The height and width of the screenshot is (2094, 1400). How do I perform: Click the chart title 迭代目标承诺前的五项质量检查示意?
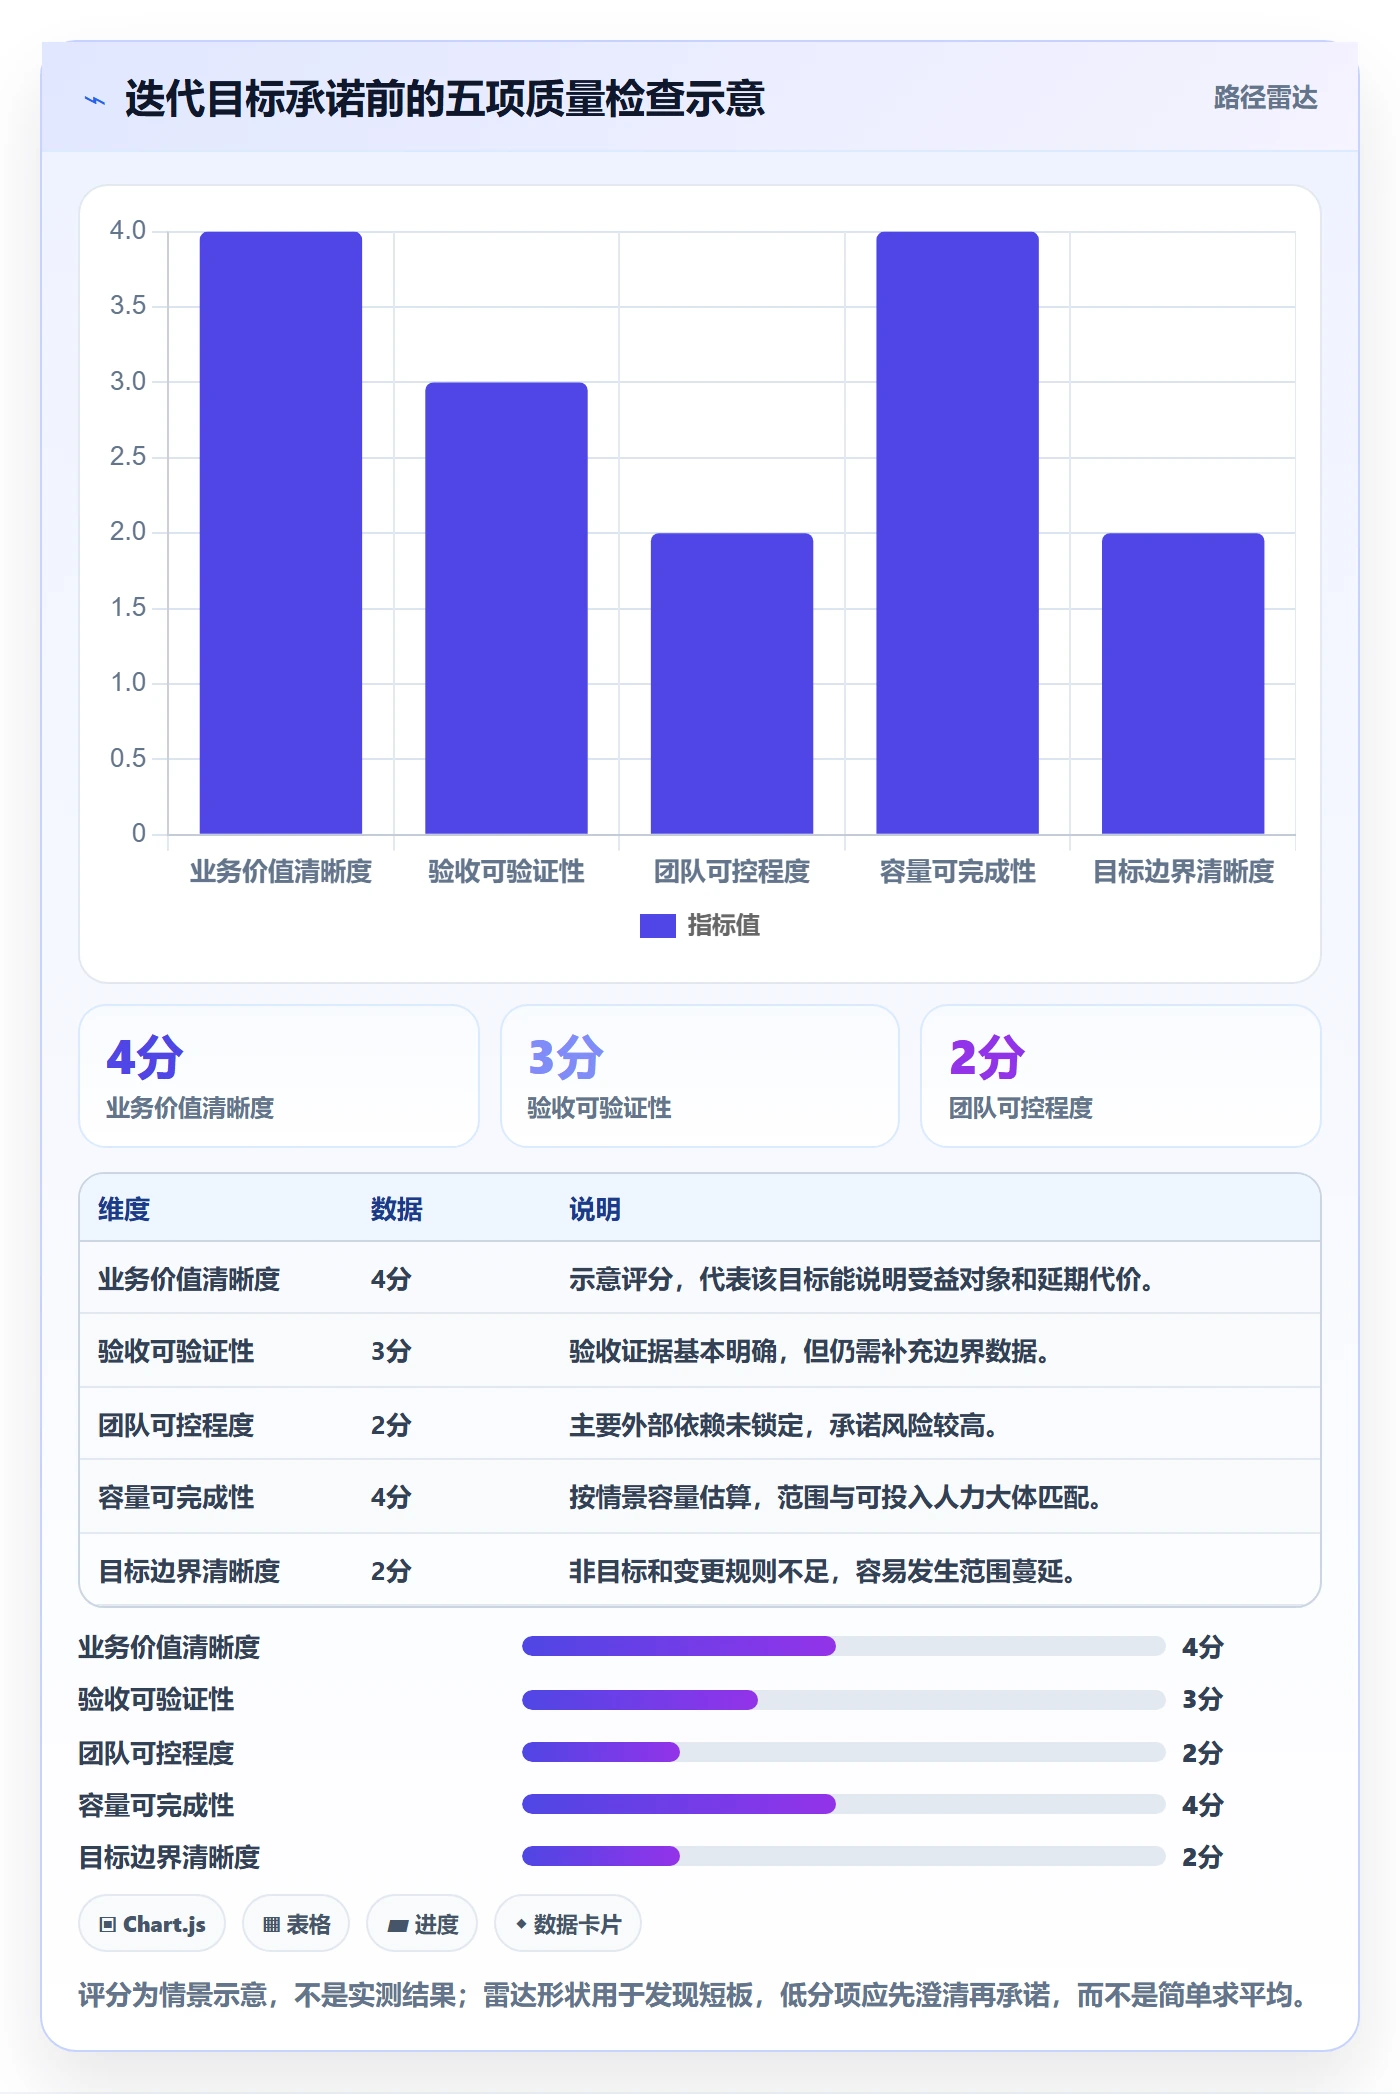[x=445, y=99]
